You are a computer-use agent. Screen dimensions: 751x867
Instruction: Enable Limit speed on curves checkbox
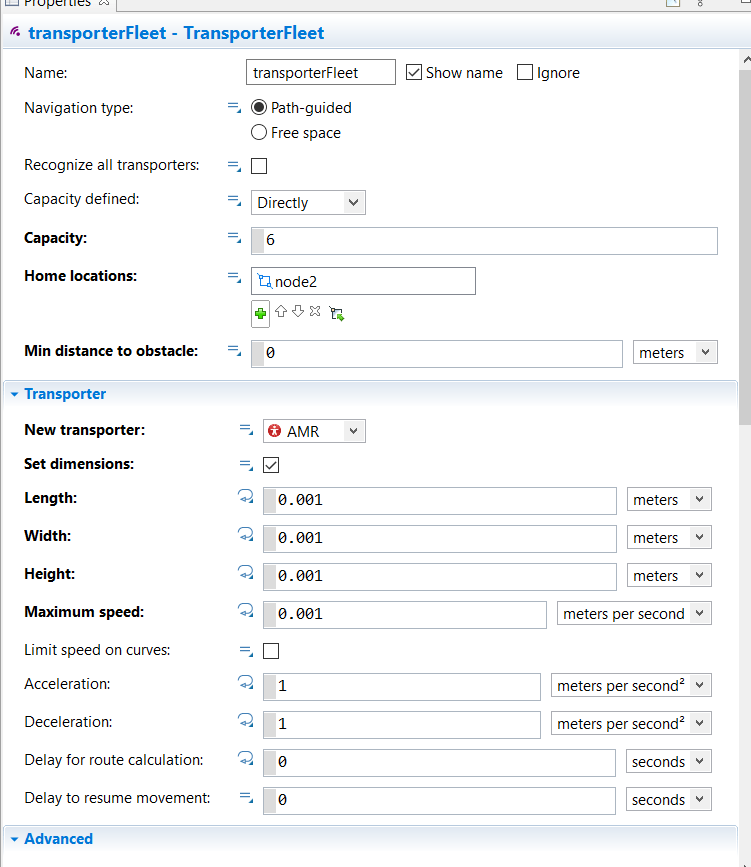click(271, 651)
